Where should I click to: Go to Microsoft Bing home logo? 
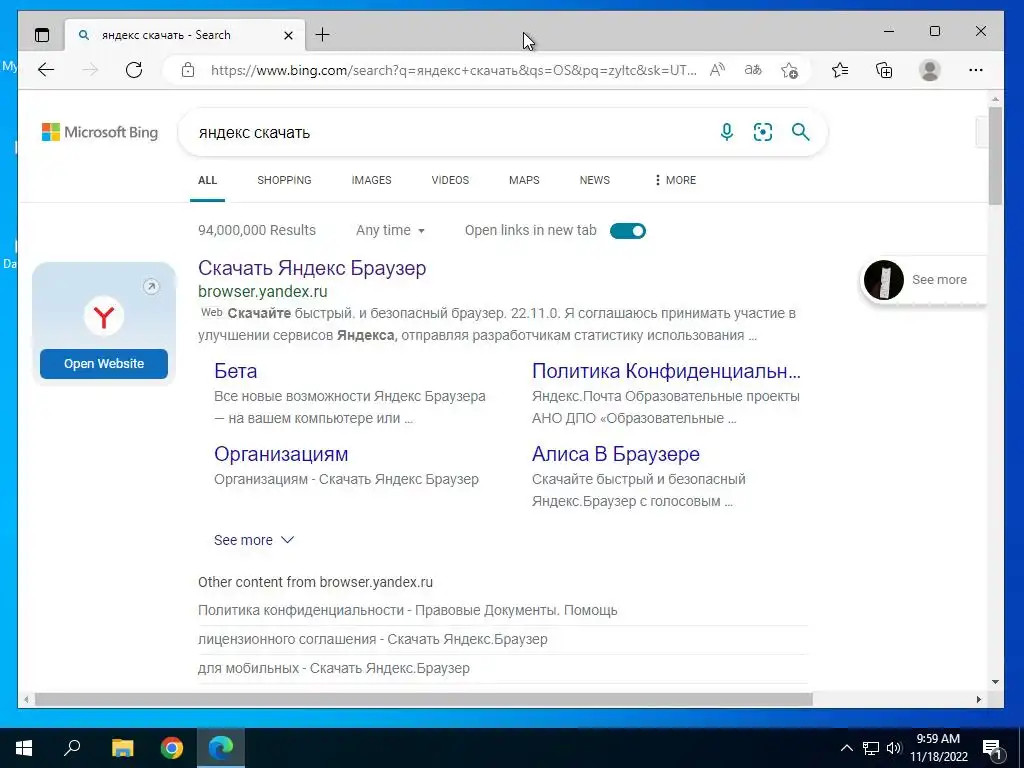(x=100, y=132)
